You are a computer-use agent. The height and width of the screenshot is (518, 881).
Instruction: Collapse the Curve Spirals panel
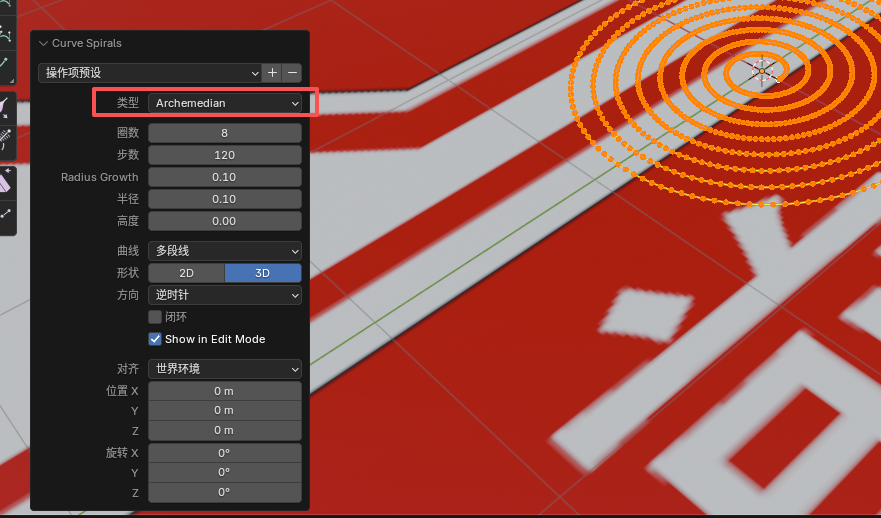[44, 44]
